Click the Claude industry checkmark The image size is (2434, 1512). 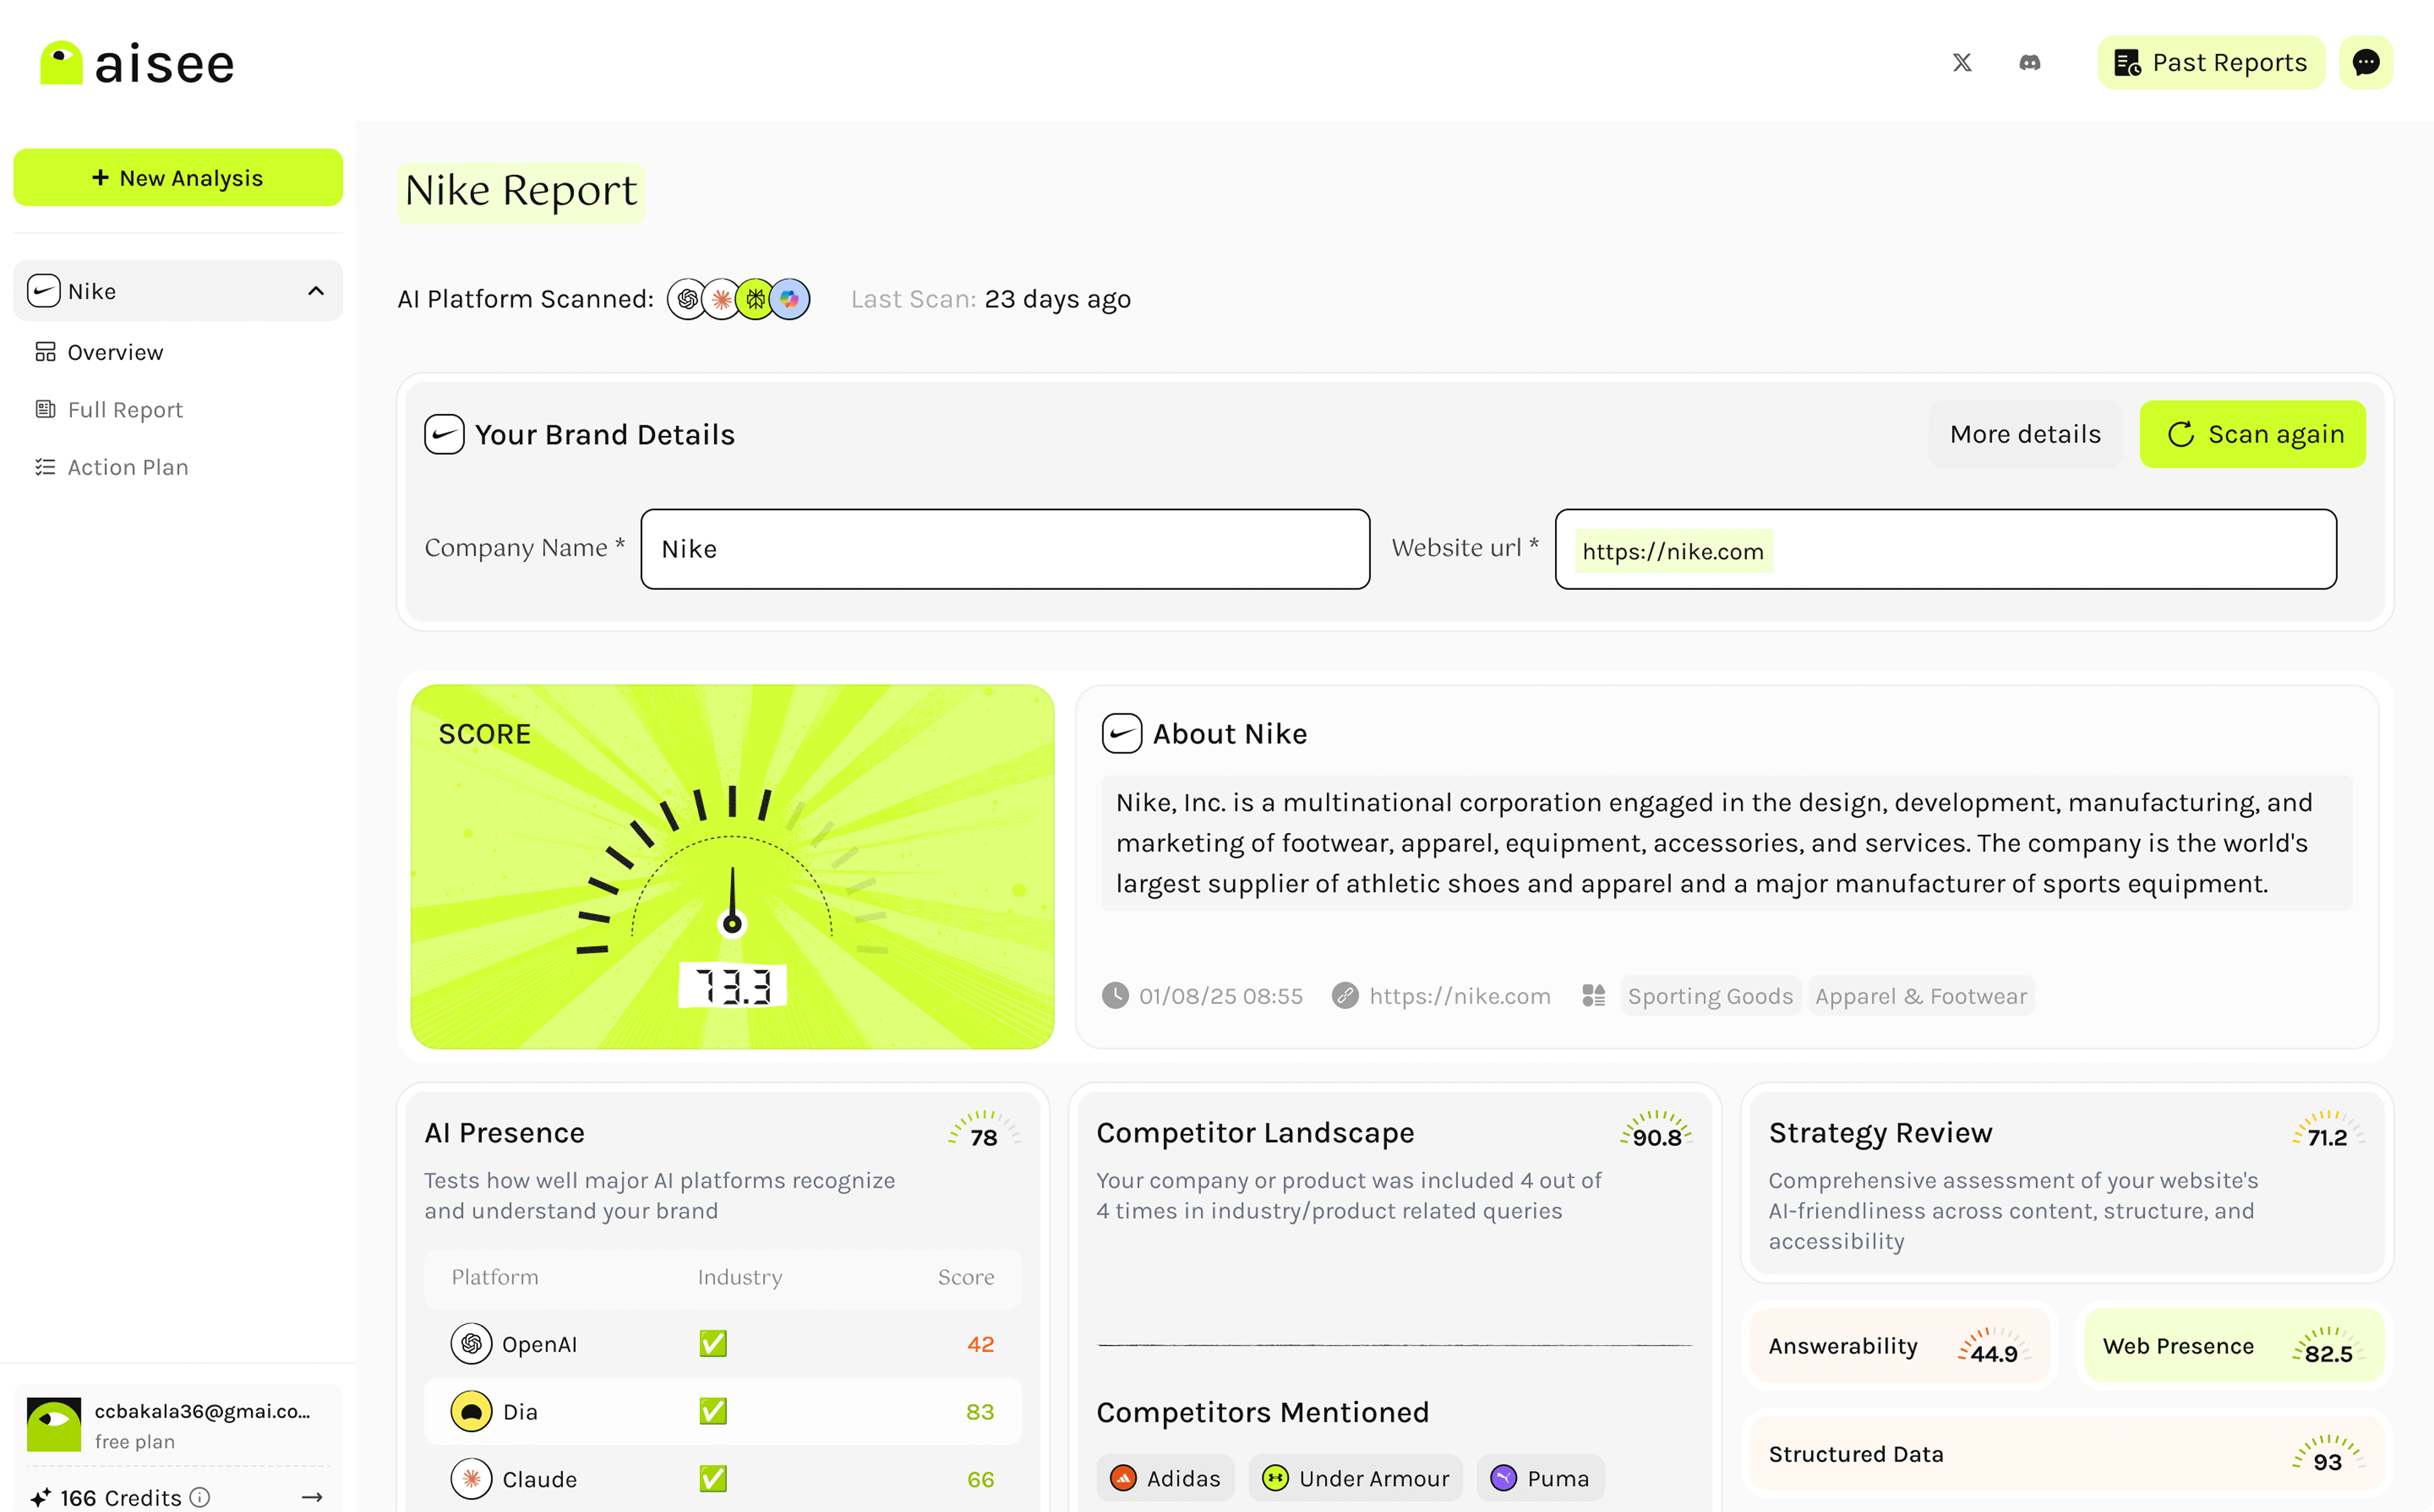click(713, 1478)
